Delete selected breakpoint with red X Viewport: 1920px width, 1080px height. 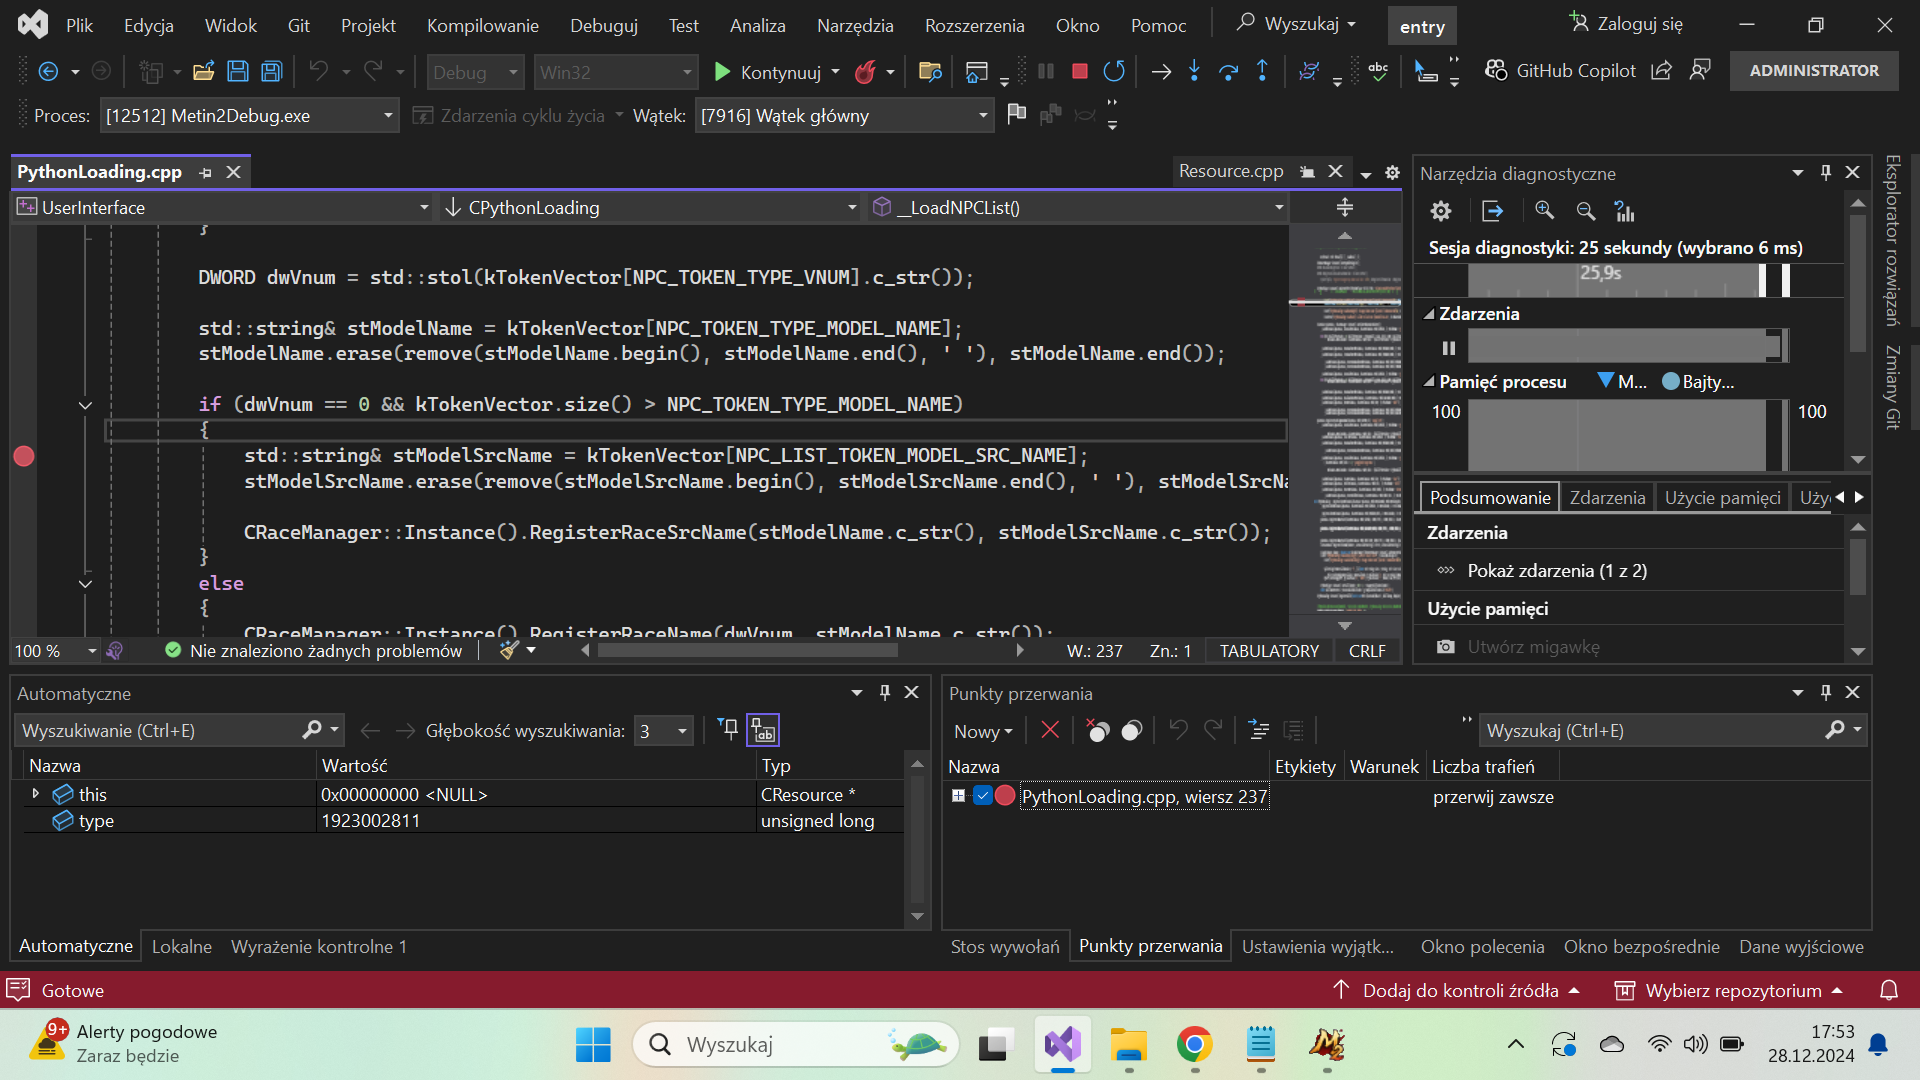click(x=1050, y=731)
